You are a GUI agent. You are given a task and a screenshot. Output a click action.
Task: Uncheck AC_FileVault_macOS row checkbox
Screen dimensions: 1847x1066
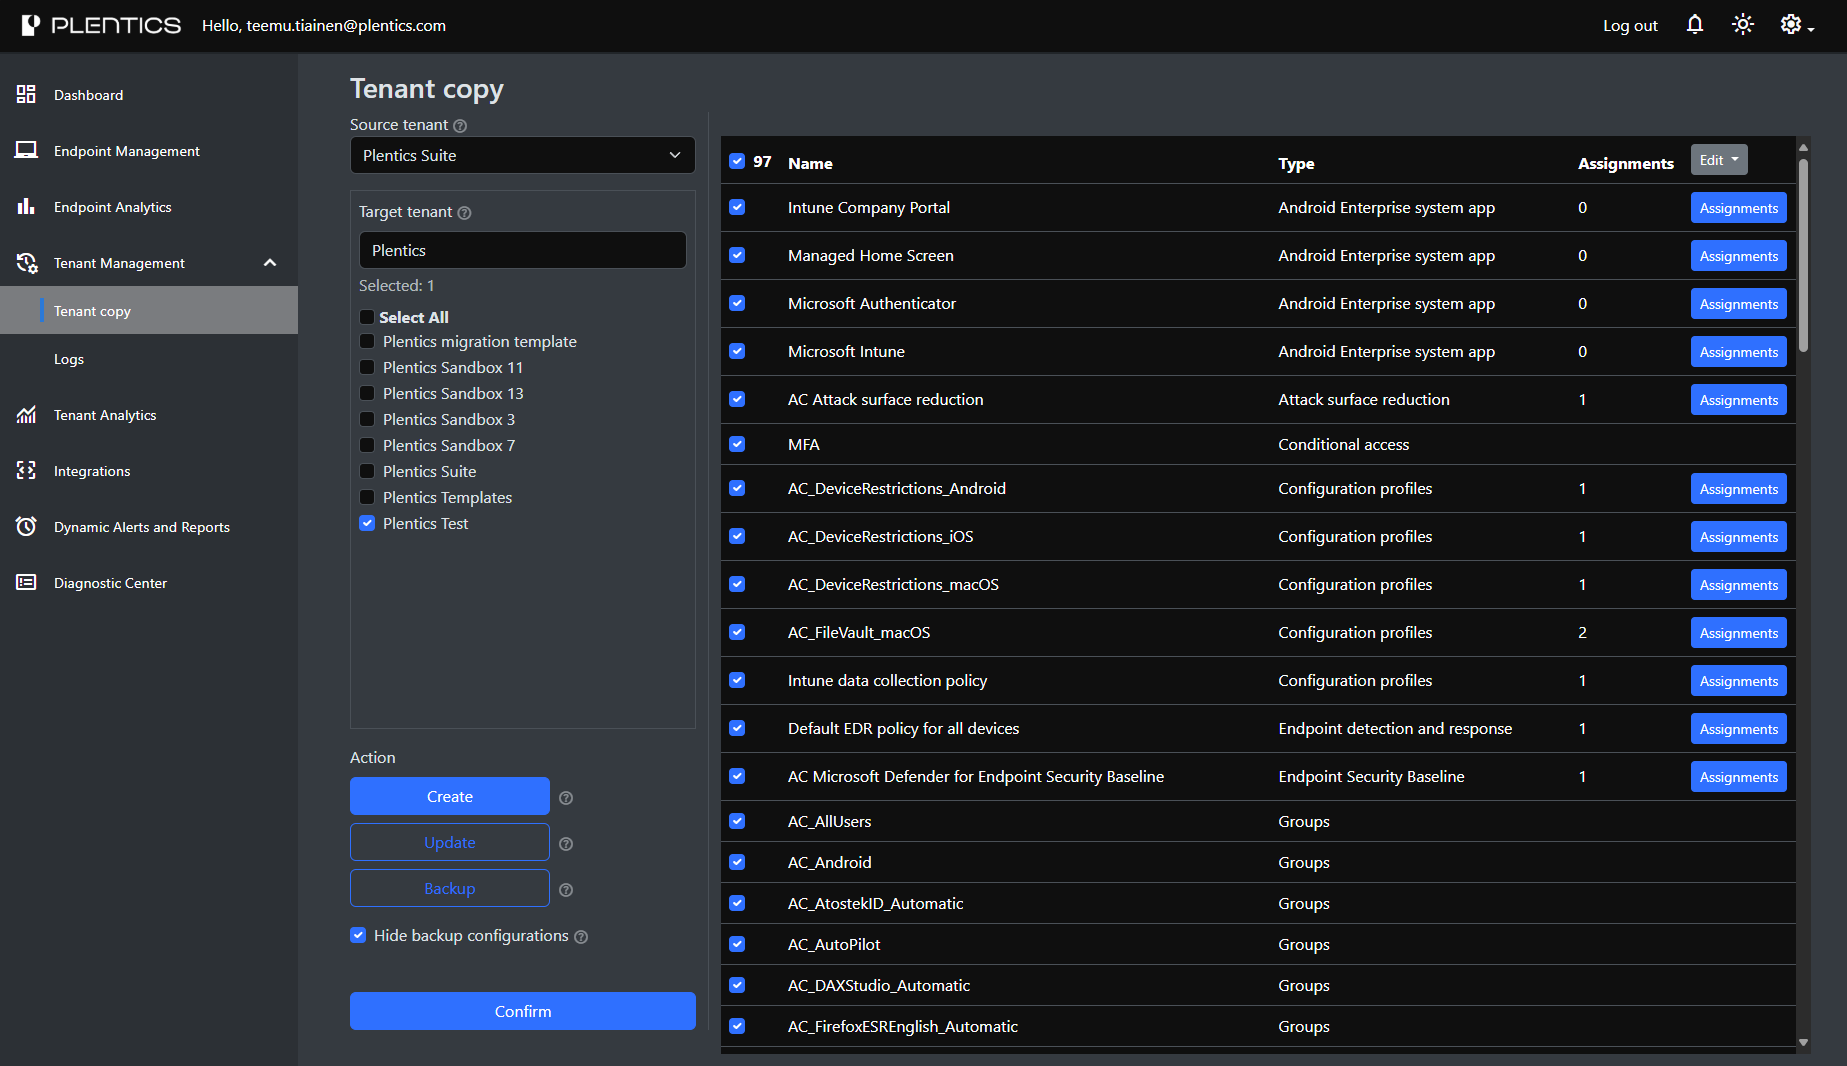pyautogui.click(x=737, y=632)
